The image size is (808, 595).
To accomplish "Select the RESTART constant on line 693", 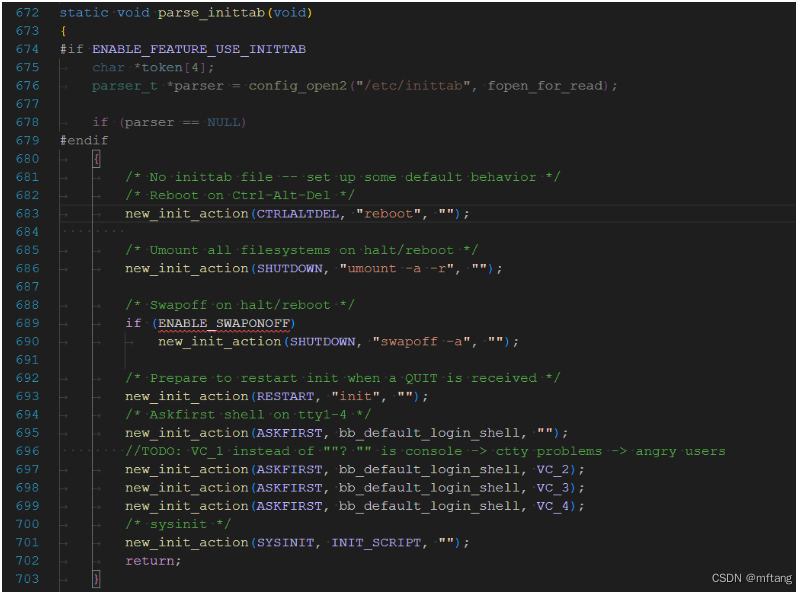I will (x=288, y=396).
